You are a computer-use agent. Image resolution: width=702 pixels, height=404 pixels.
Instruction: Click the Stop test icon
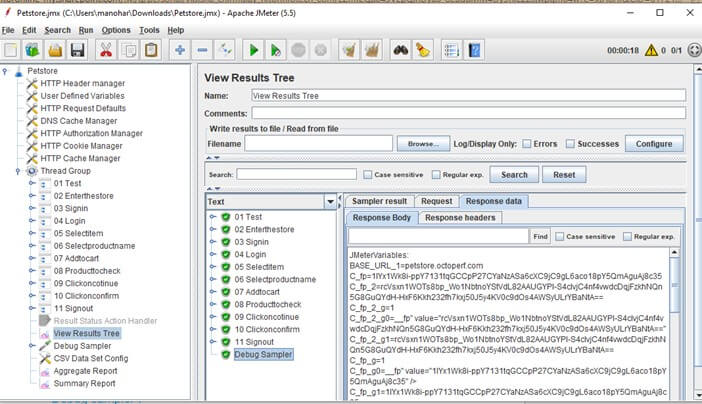(298, 50)
